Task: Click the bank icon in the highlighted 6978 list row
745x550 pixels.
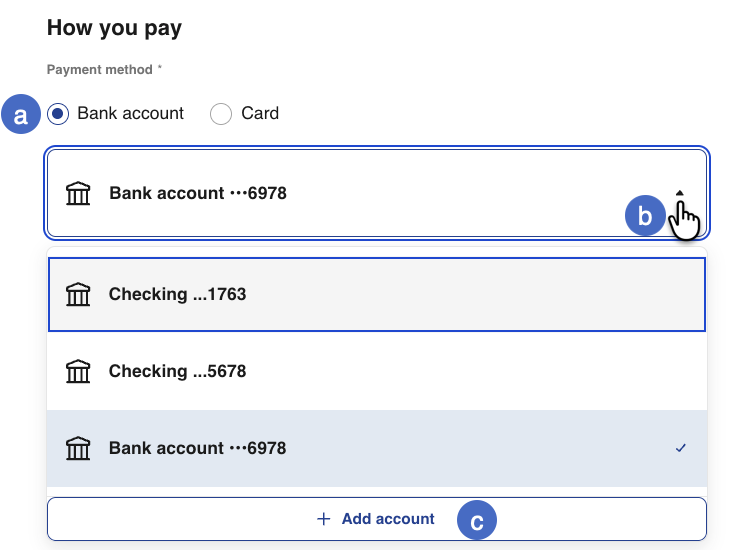Action: (x=77, y=448)
